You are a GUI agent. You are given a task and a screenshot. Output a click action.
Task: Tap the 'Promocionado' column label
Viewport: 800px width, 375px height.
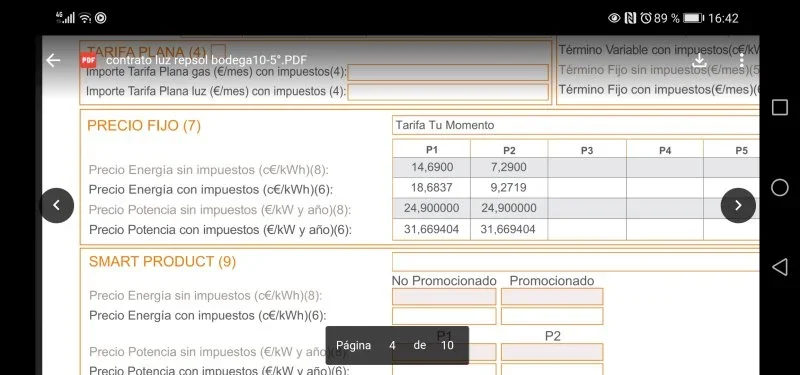[x=552, y=281]
